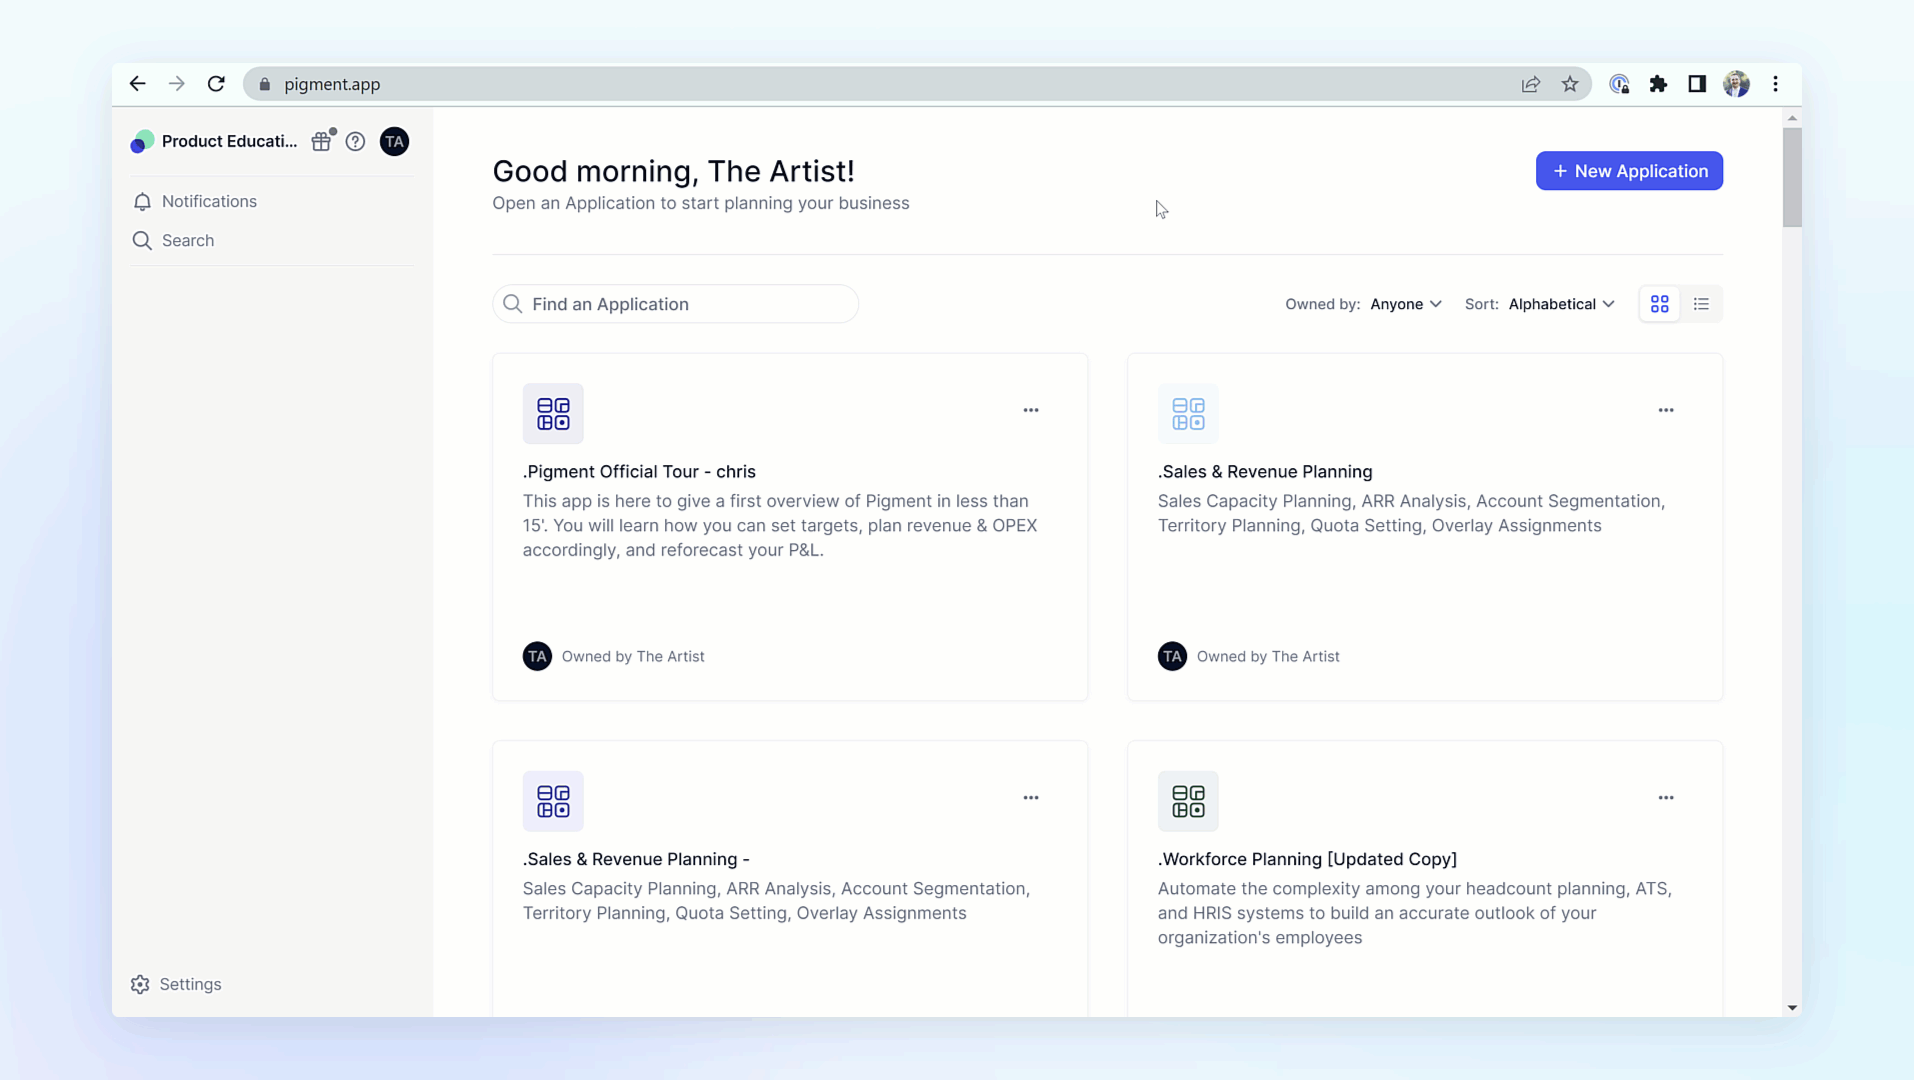
Task: Open .Pigment Official Tour - chris application
Action: 639,472
